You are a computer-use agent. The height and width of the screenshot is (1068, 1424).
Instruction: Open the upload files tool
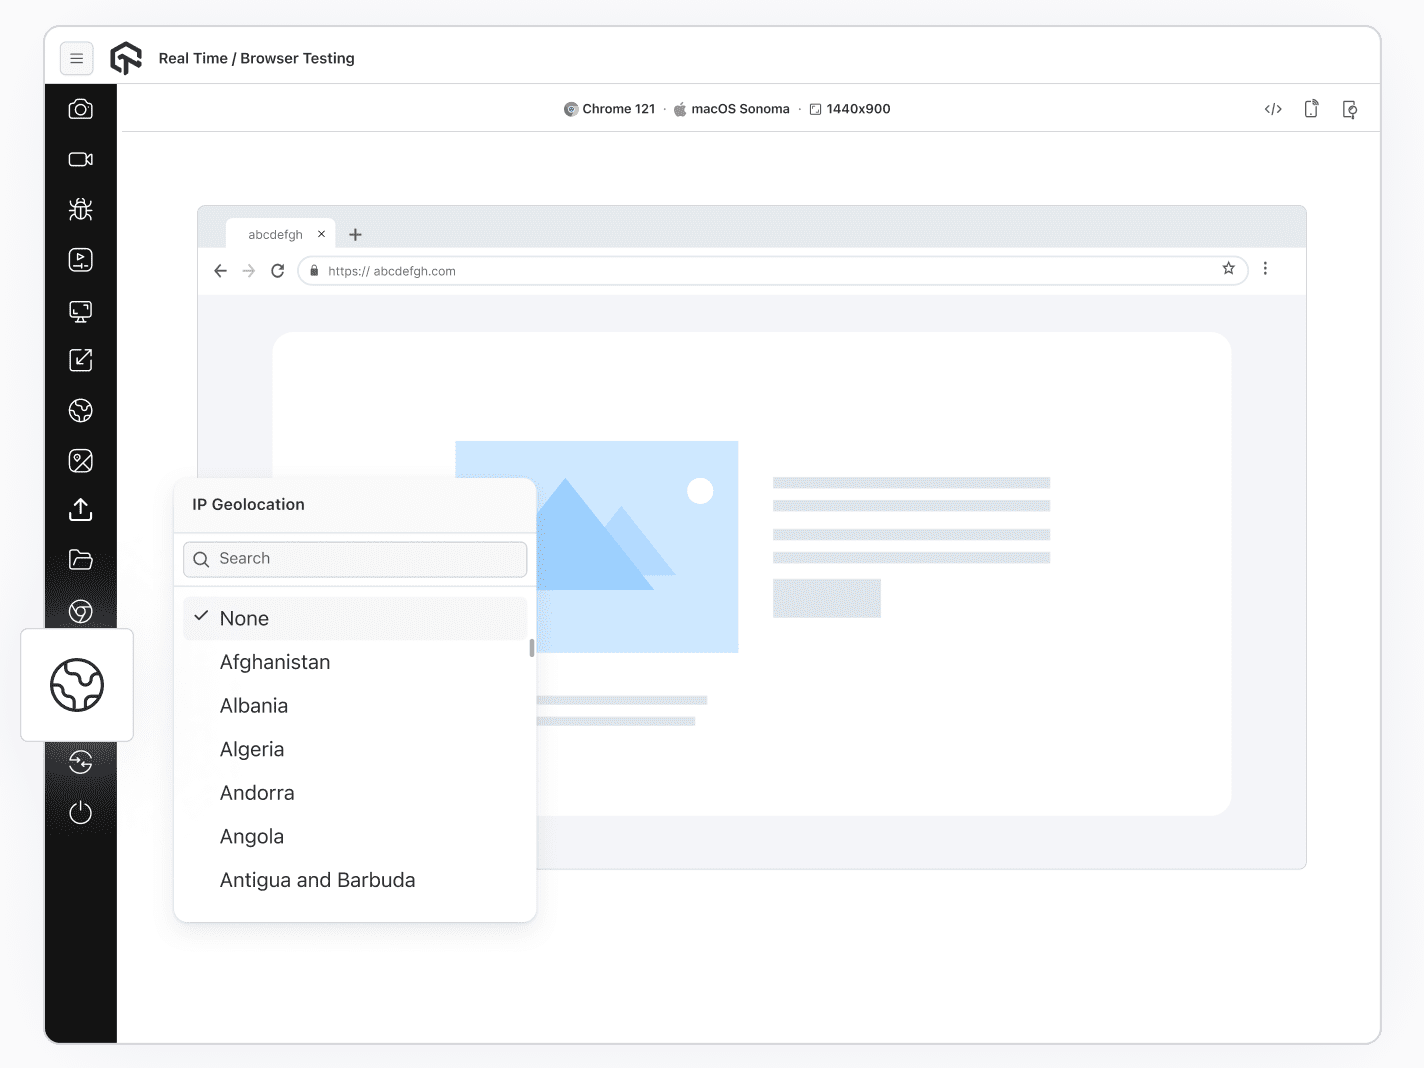tap(80, 510)
